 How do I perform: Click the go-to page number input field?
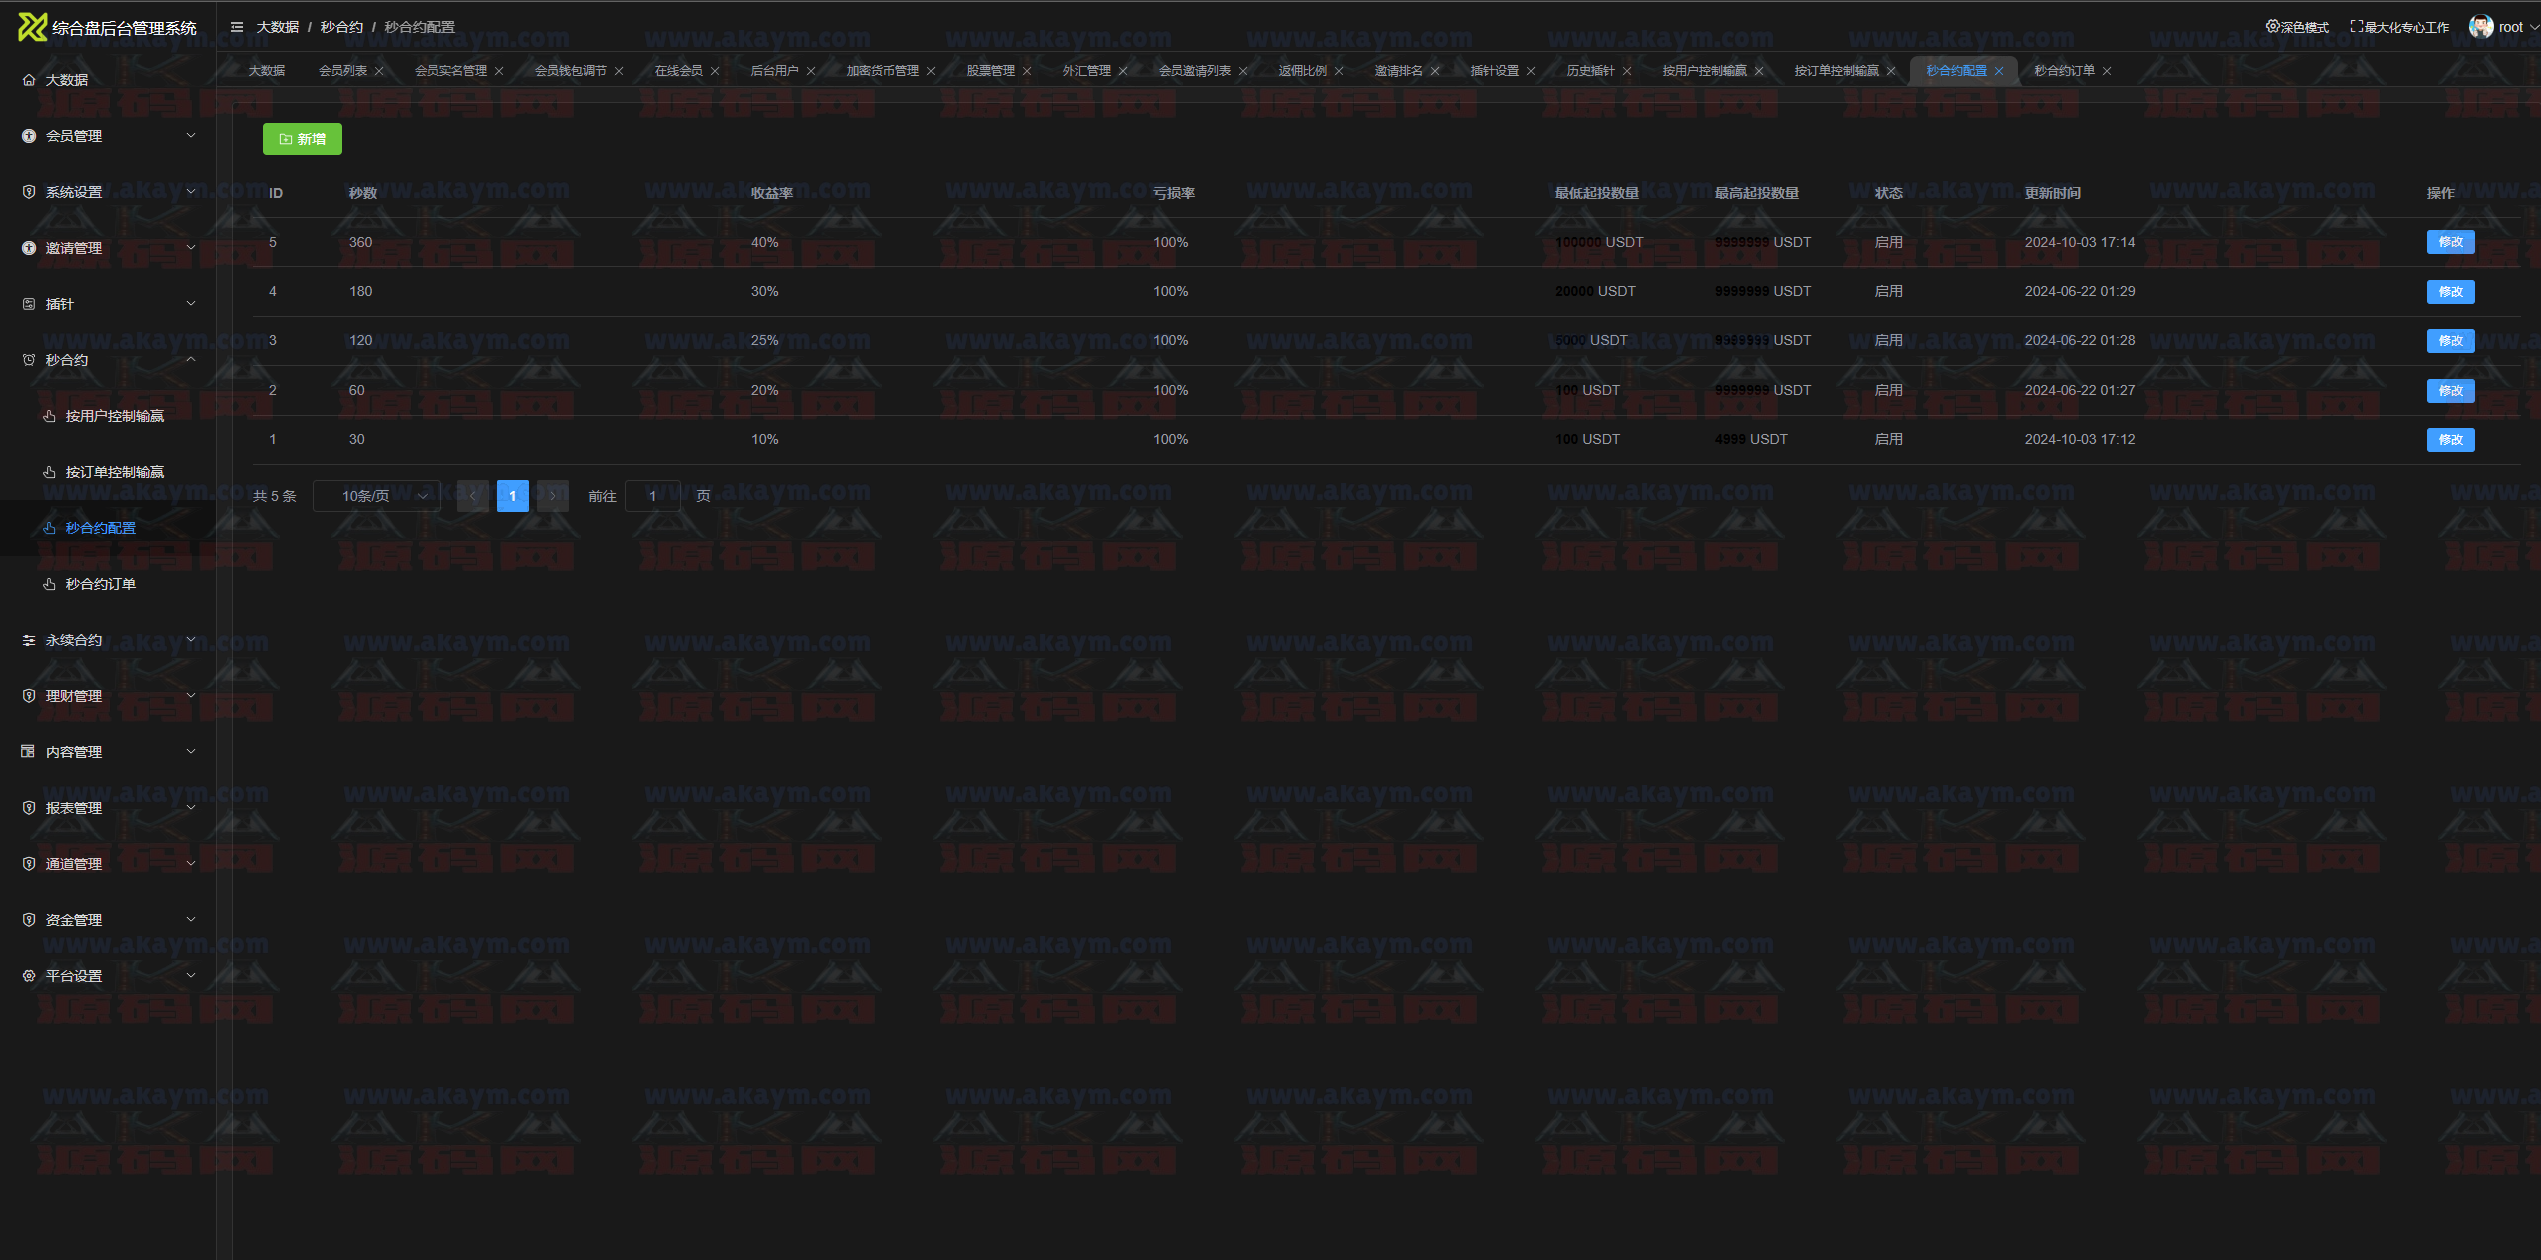click(x=653, y=496)
